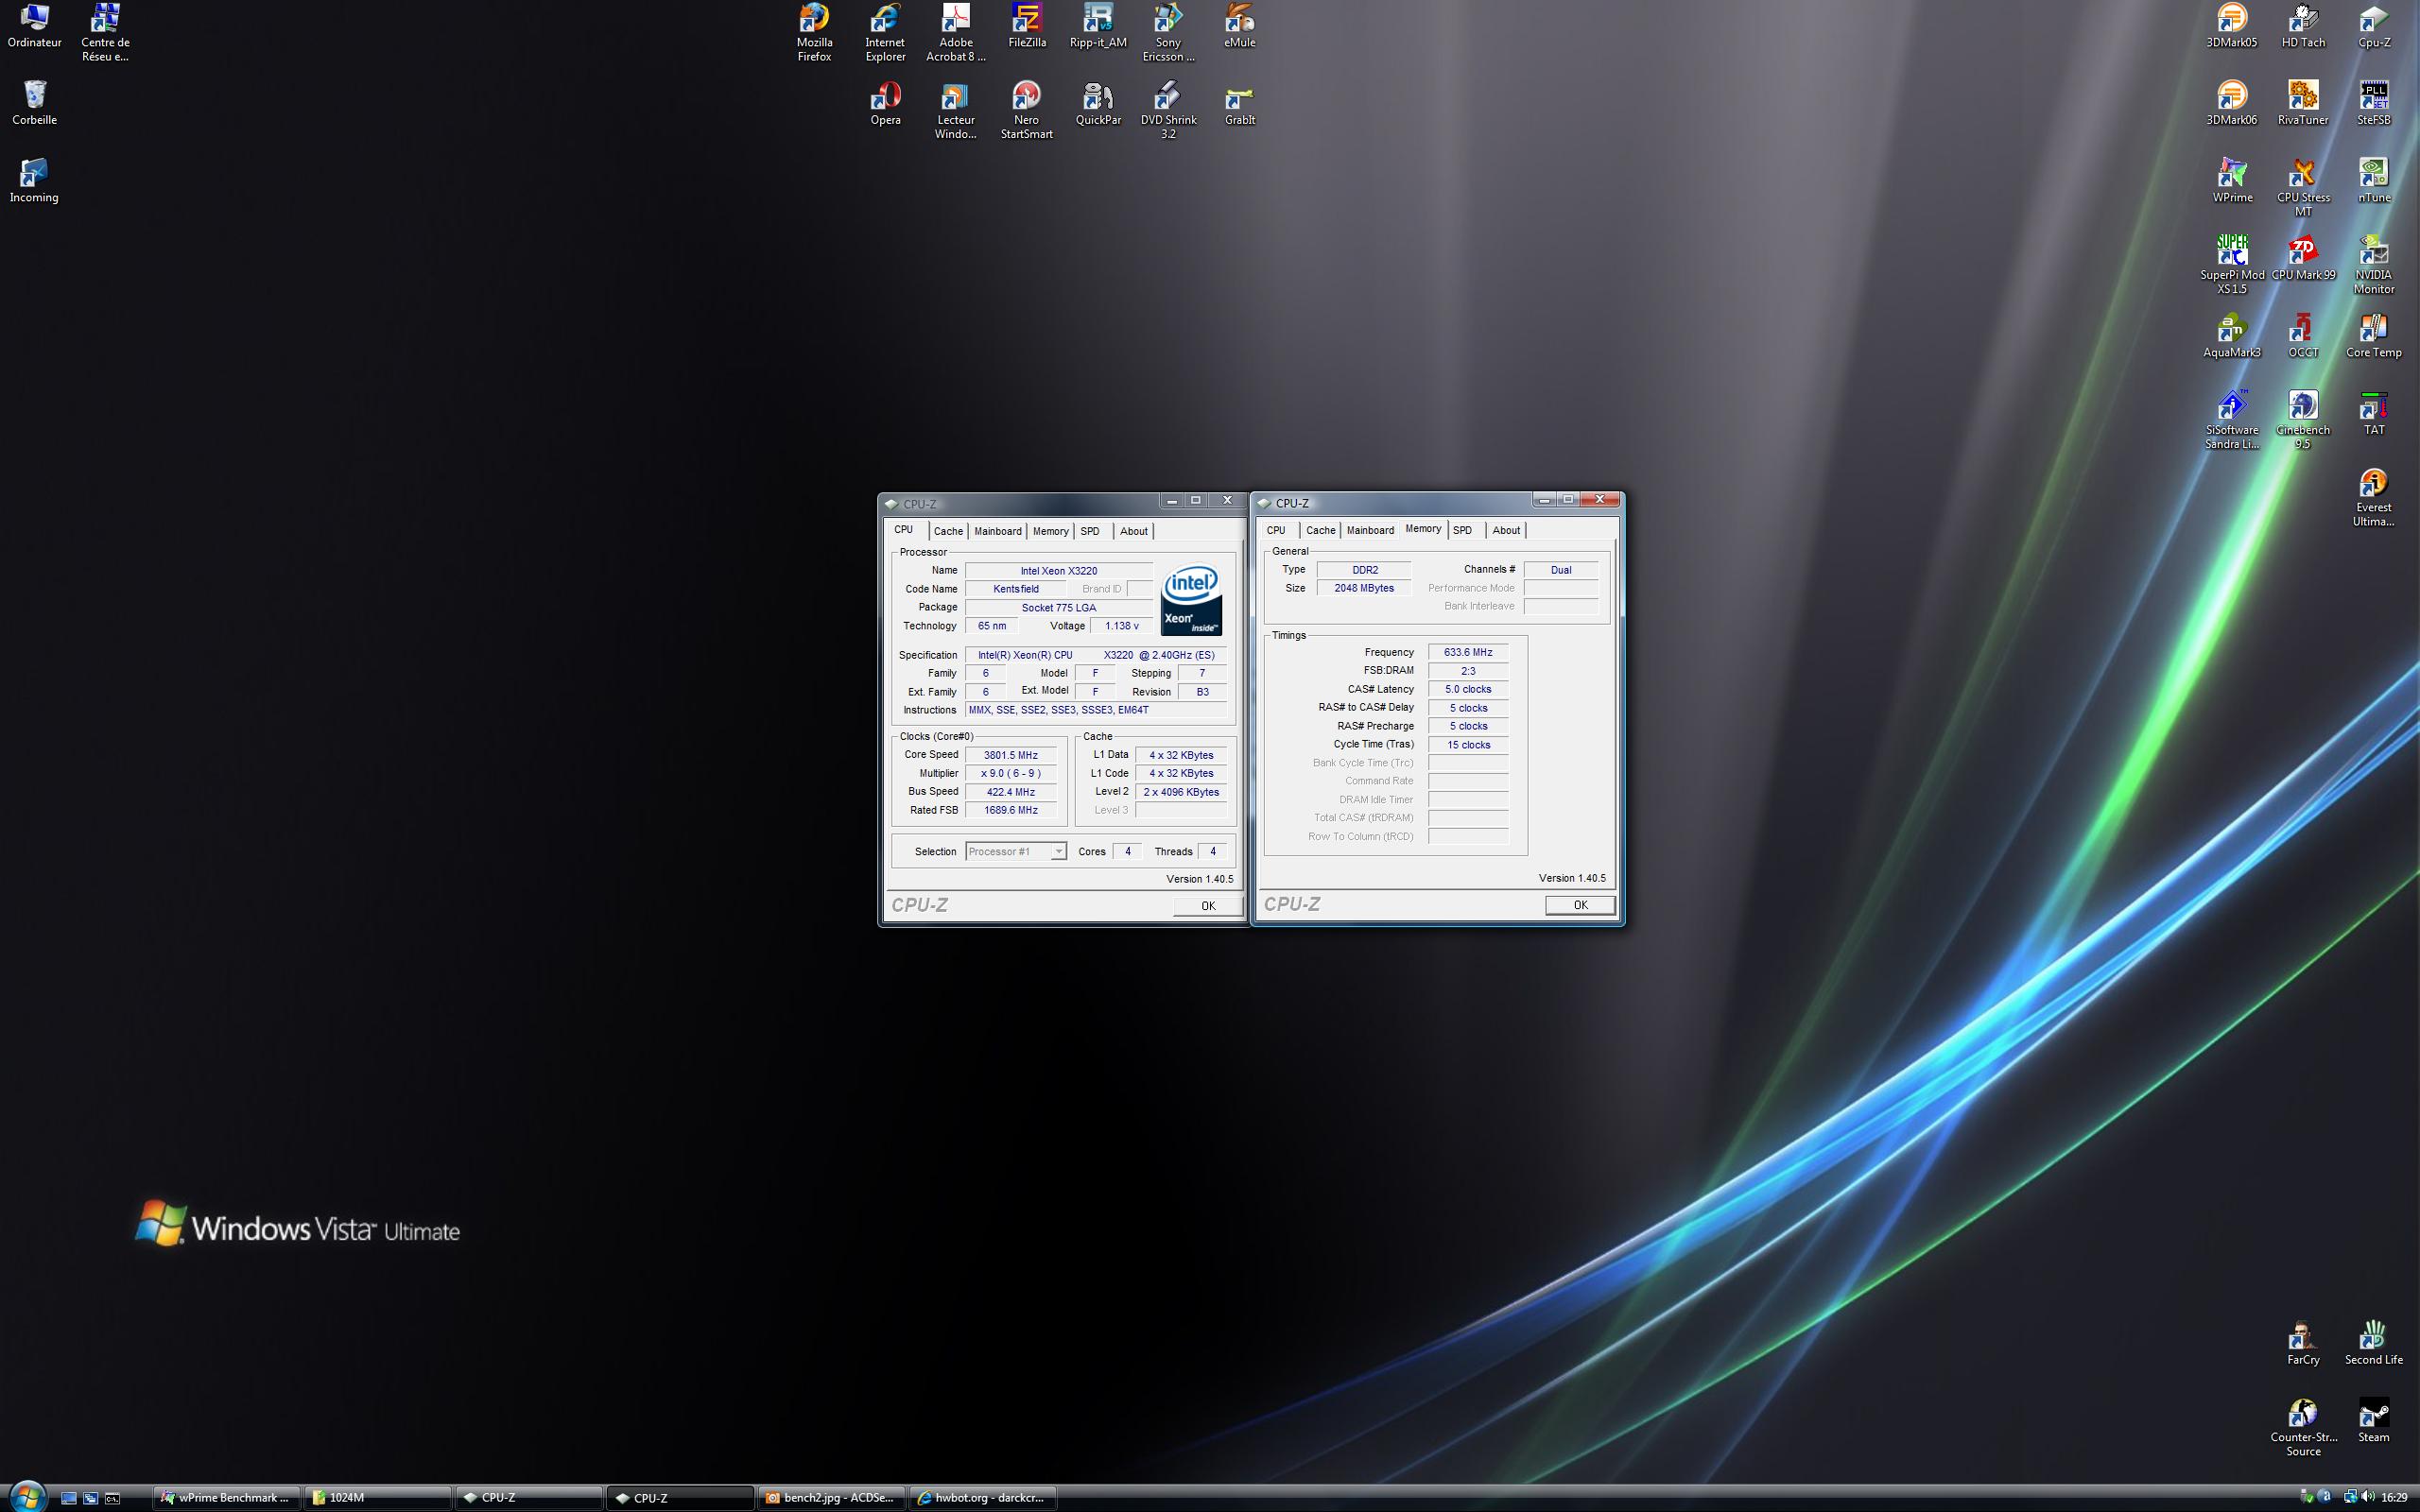Click the eMule desktop icon
Viewport: 2420px width, 1512px height.
[1239, 26]
